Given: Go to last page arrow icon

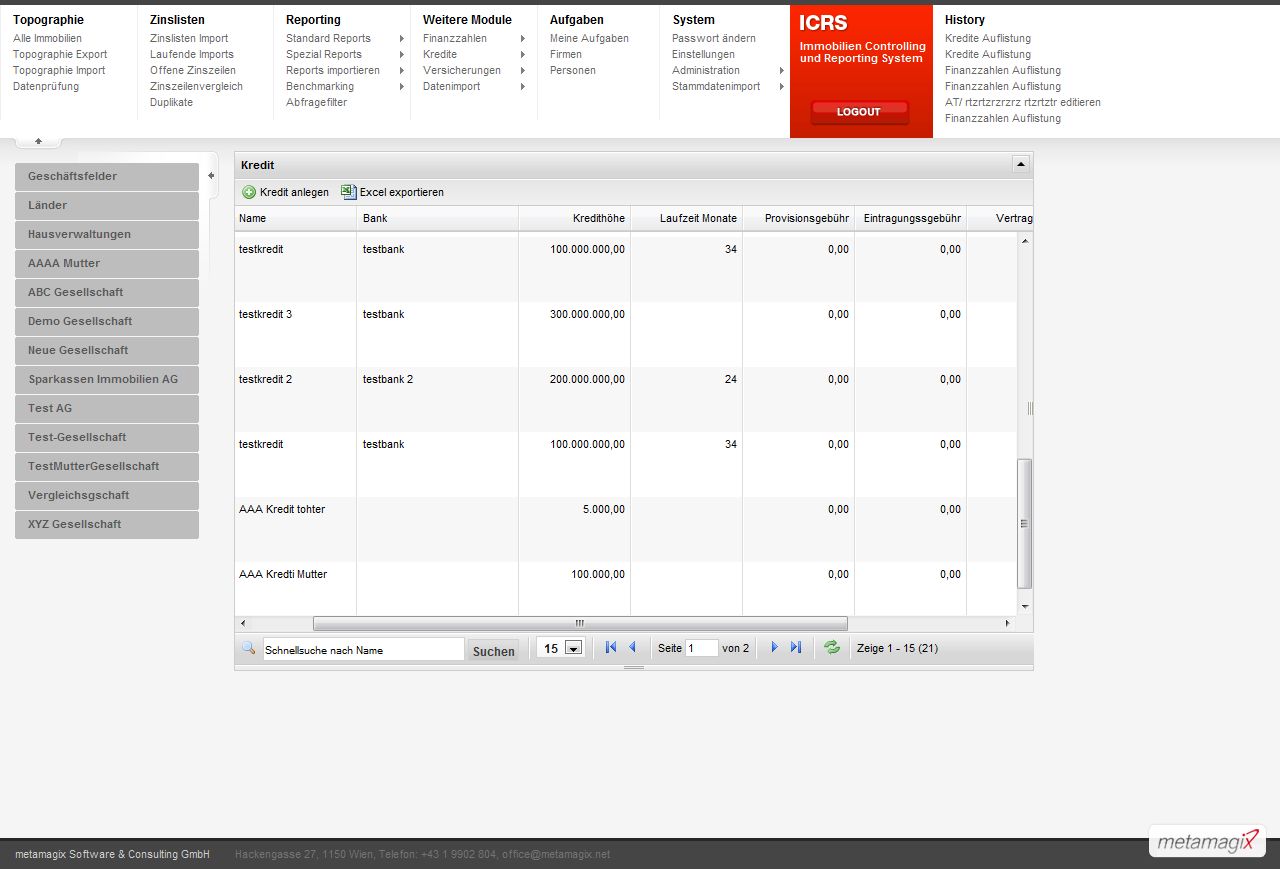Looking at the screenshot, I should [x=796, y=648].
